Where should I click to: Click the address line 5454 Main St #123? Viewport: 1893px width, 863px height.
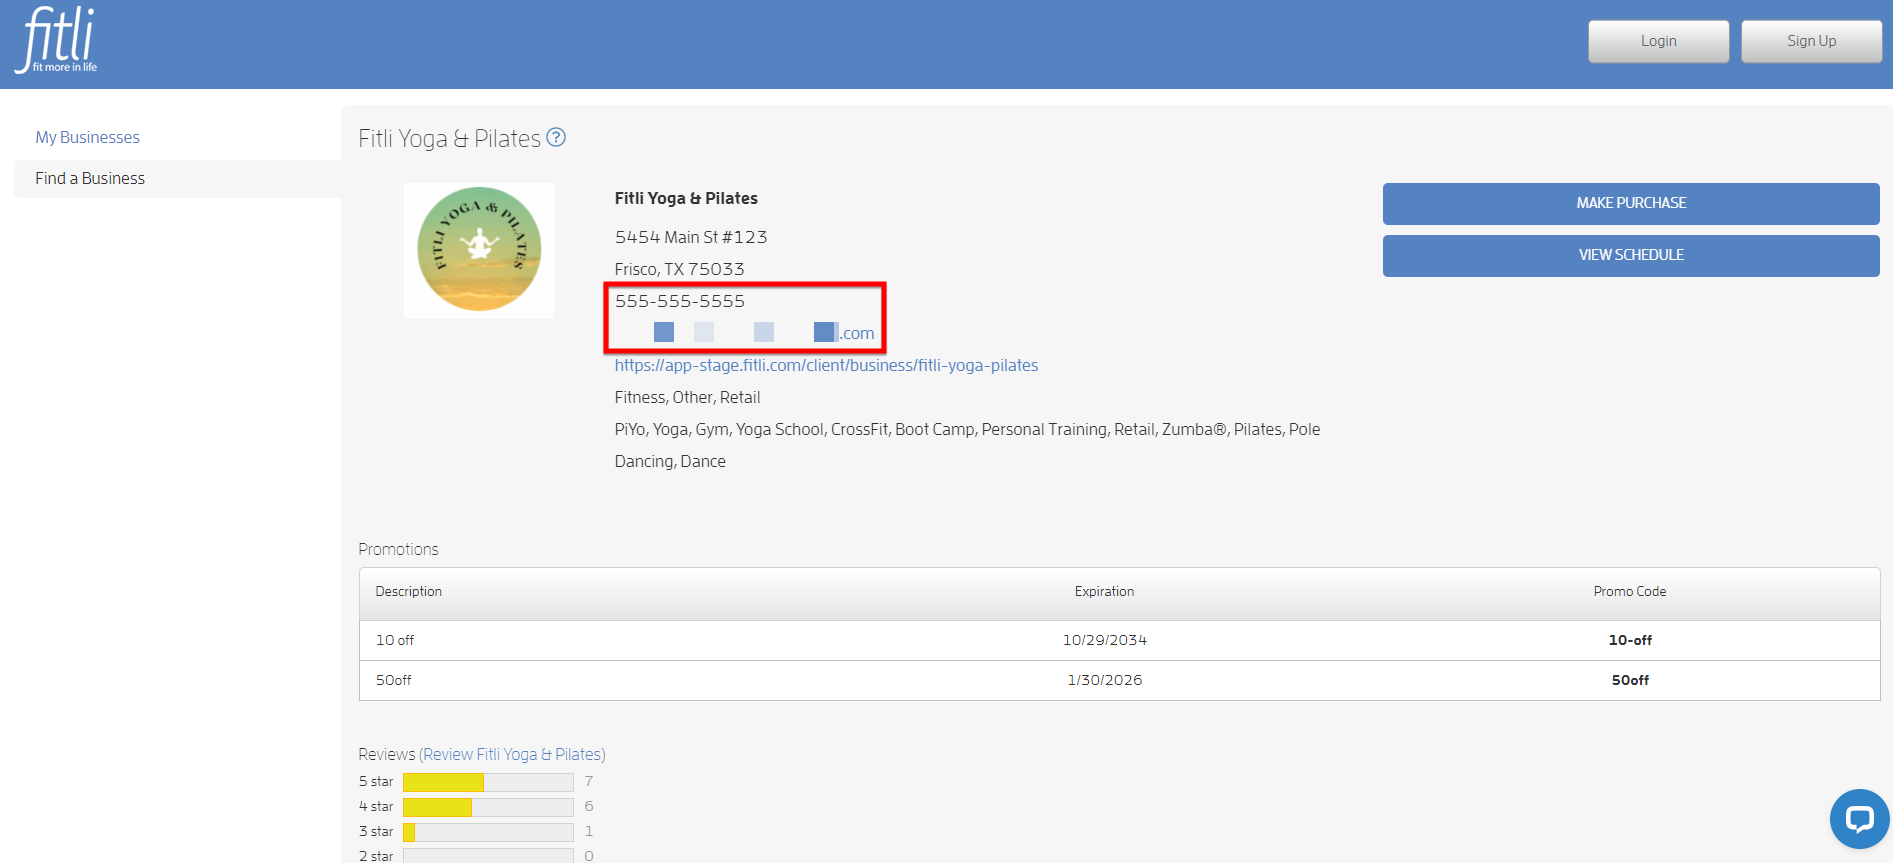coord(691,237)
